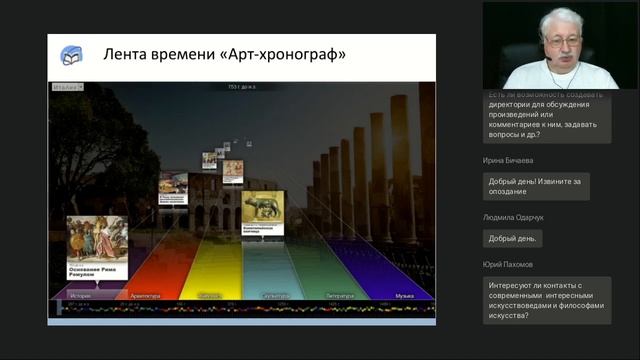Click the slide title Лента времени «Арт-хронограф»
The image size is (640, 360).
(224, 54)
